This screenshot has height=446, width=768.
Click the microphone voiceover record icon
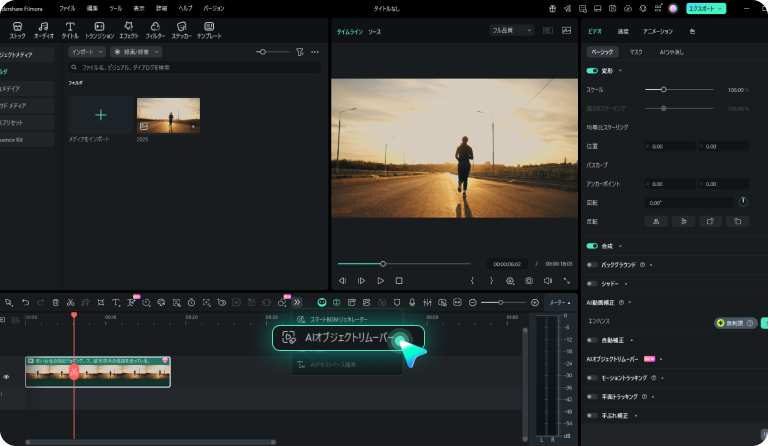click(x=412, y=302)
